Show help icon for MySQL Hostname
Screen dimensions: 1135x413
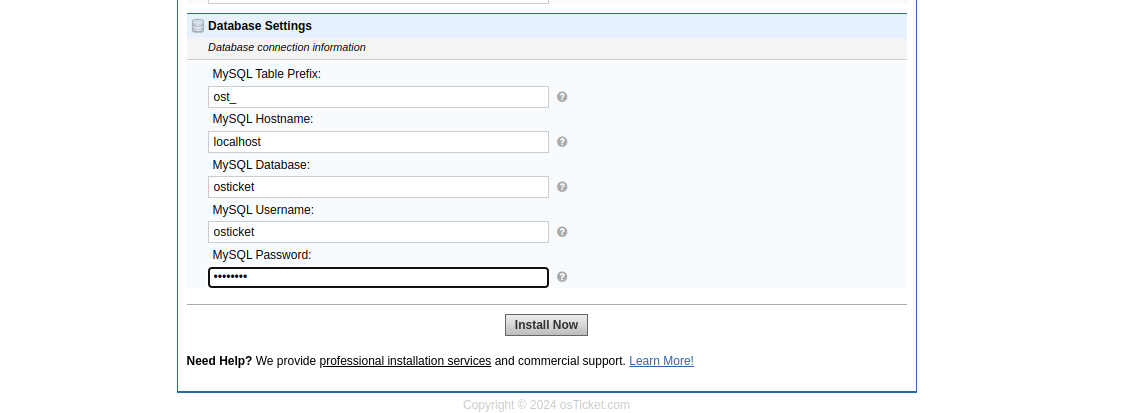[x=562, y=142]
